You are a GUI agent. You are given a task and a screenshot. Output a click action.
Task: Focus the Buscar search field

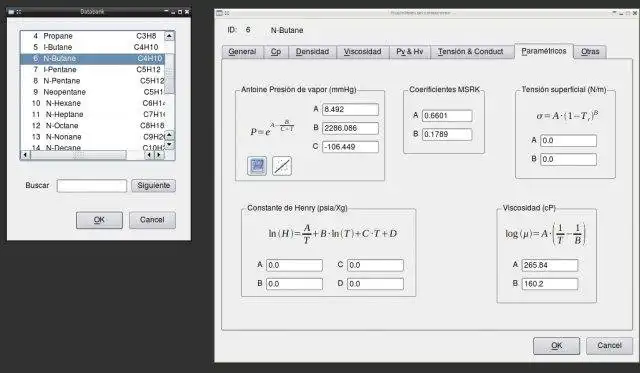pyautogui.click(x=92, y=186)
